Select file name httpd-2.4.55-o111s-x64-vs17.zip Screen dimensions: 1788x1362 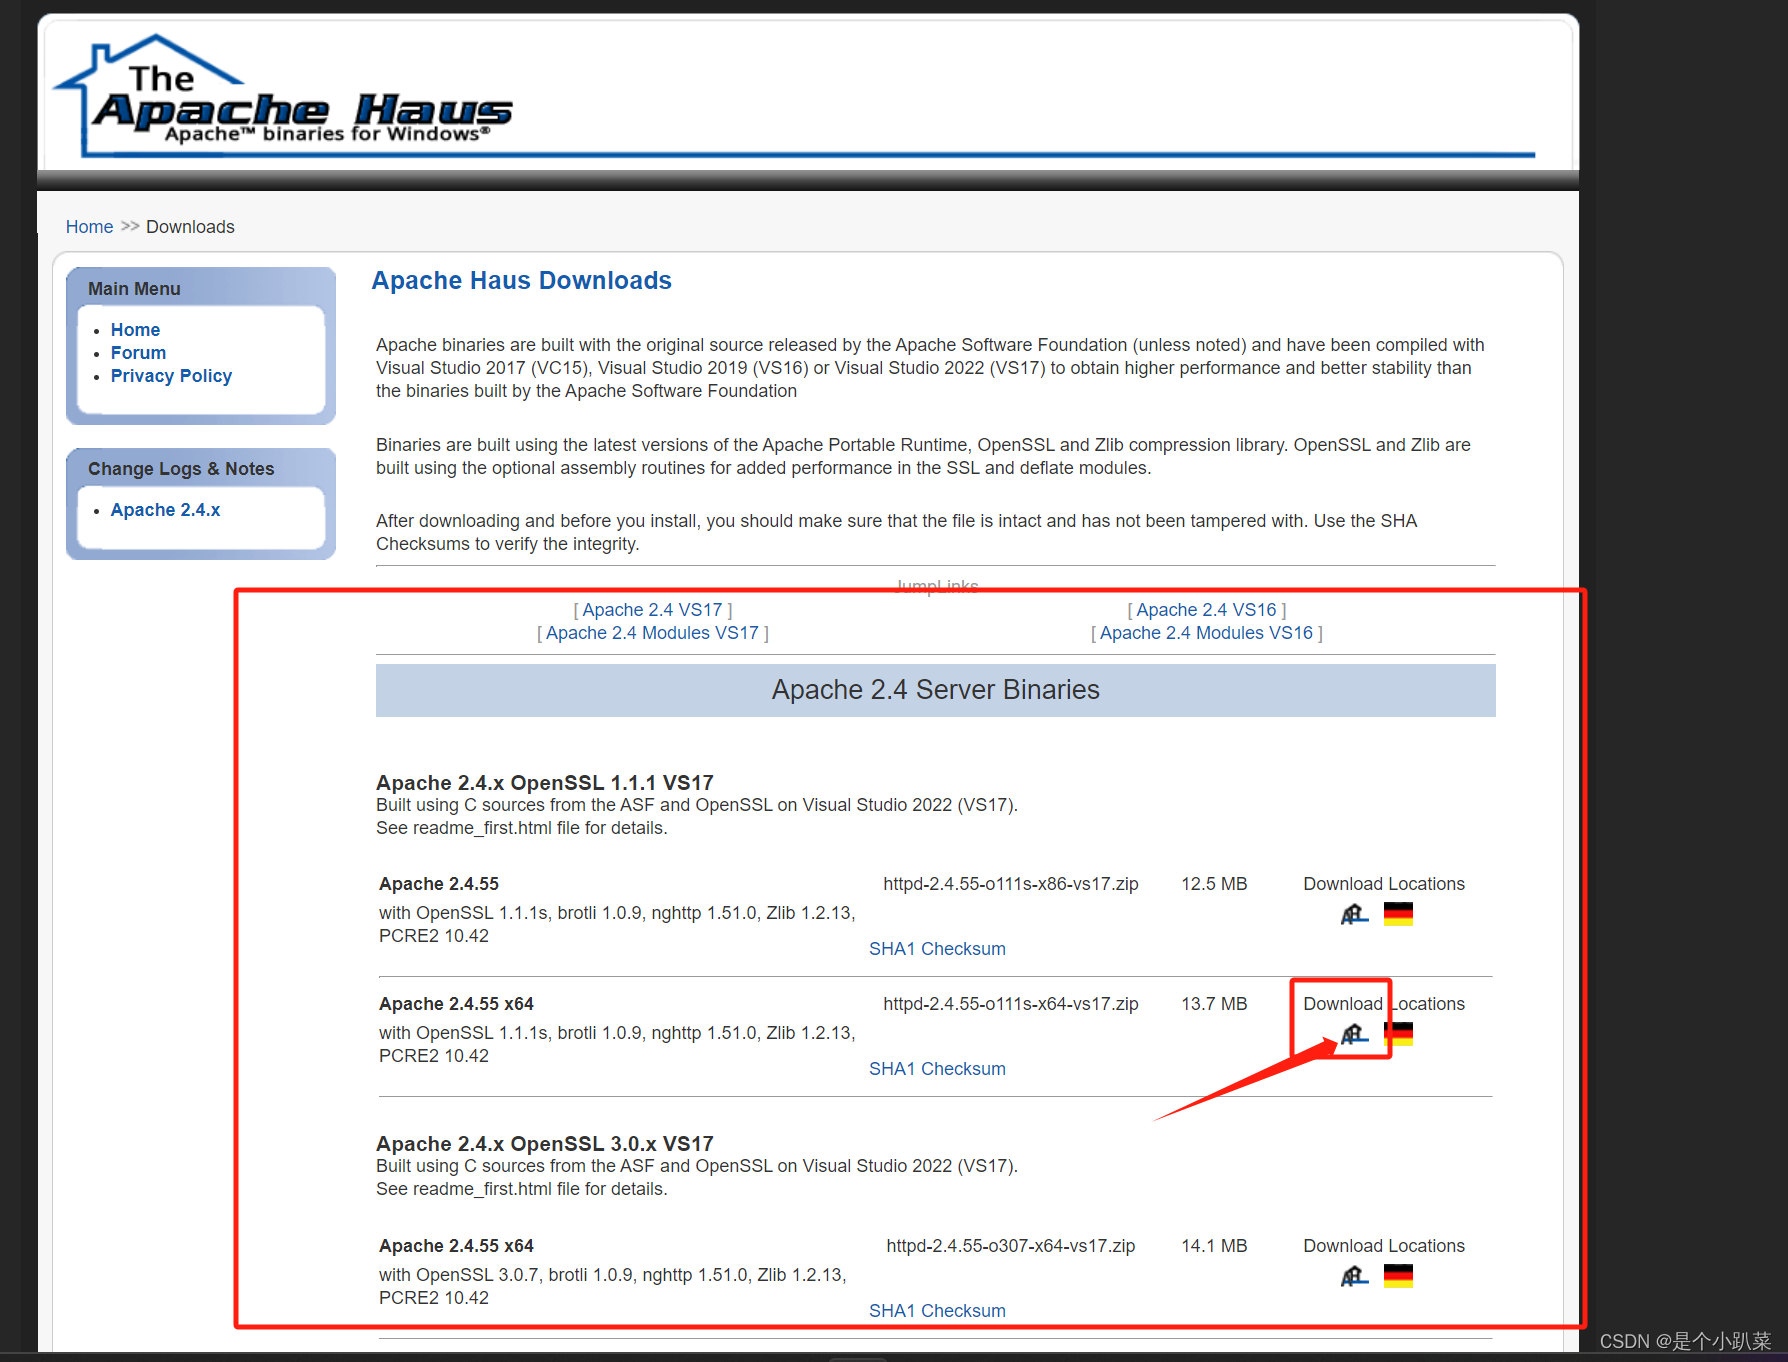click(x=1011, y=1004)
